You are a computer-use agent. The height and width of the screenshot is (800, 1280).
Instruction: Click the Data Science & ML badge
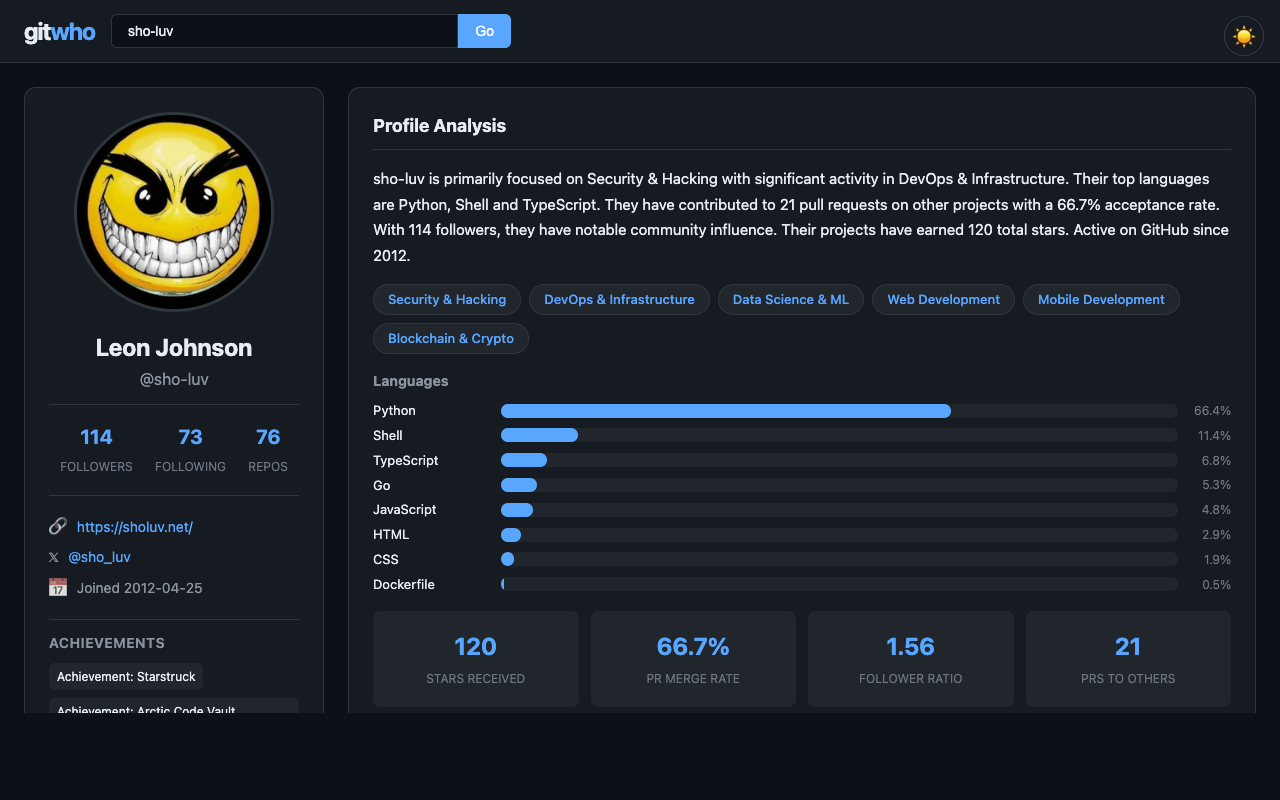click(790, 299)
